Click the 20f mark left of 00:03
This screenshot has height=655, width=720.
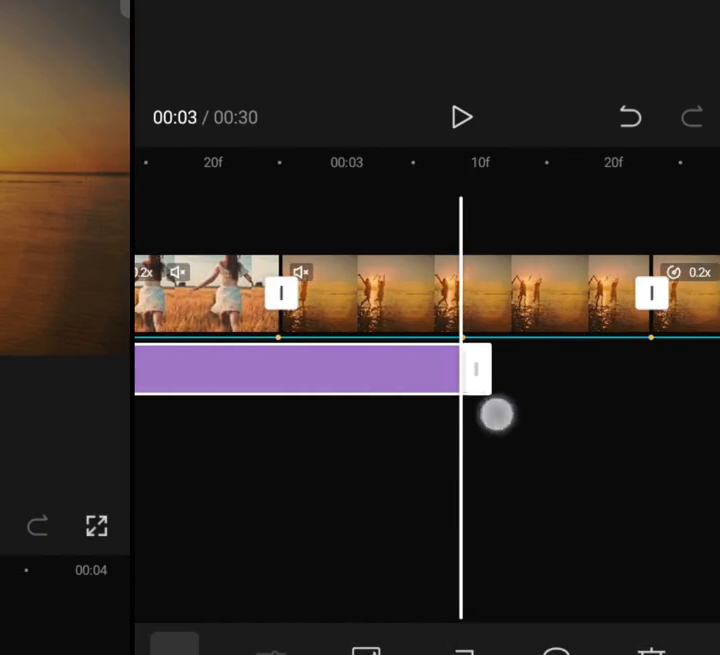[x=213, y=163]
